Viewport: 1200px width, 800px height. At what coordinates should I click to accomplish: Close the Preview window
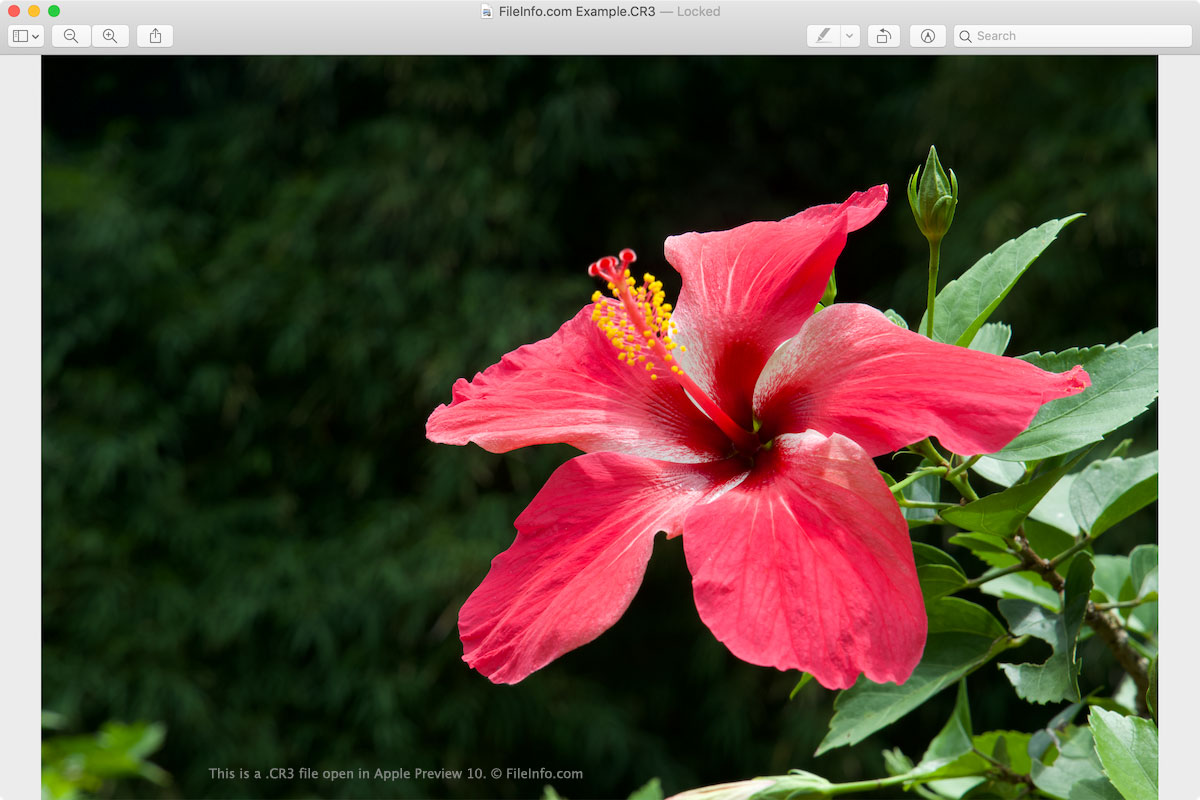point(14,11)
